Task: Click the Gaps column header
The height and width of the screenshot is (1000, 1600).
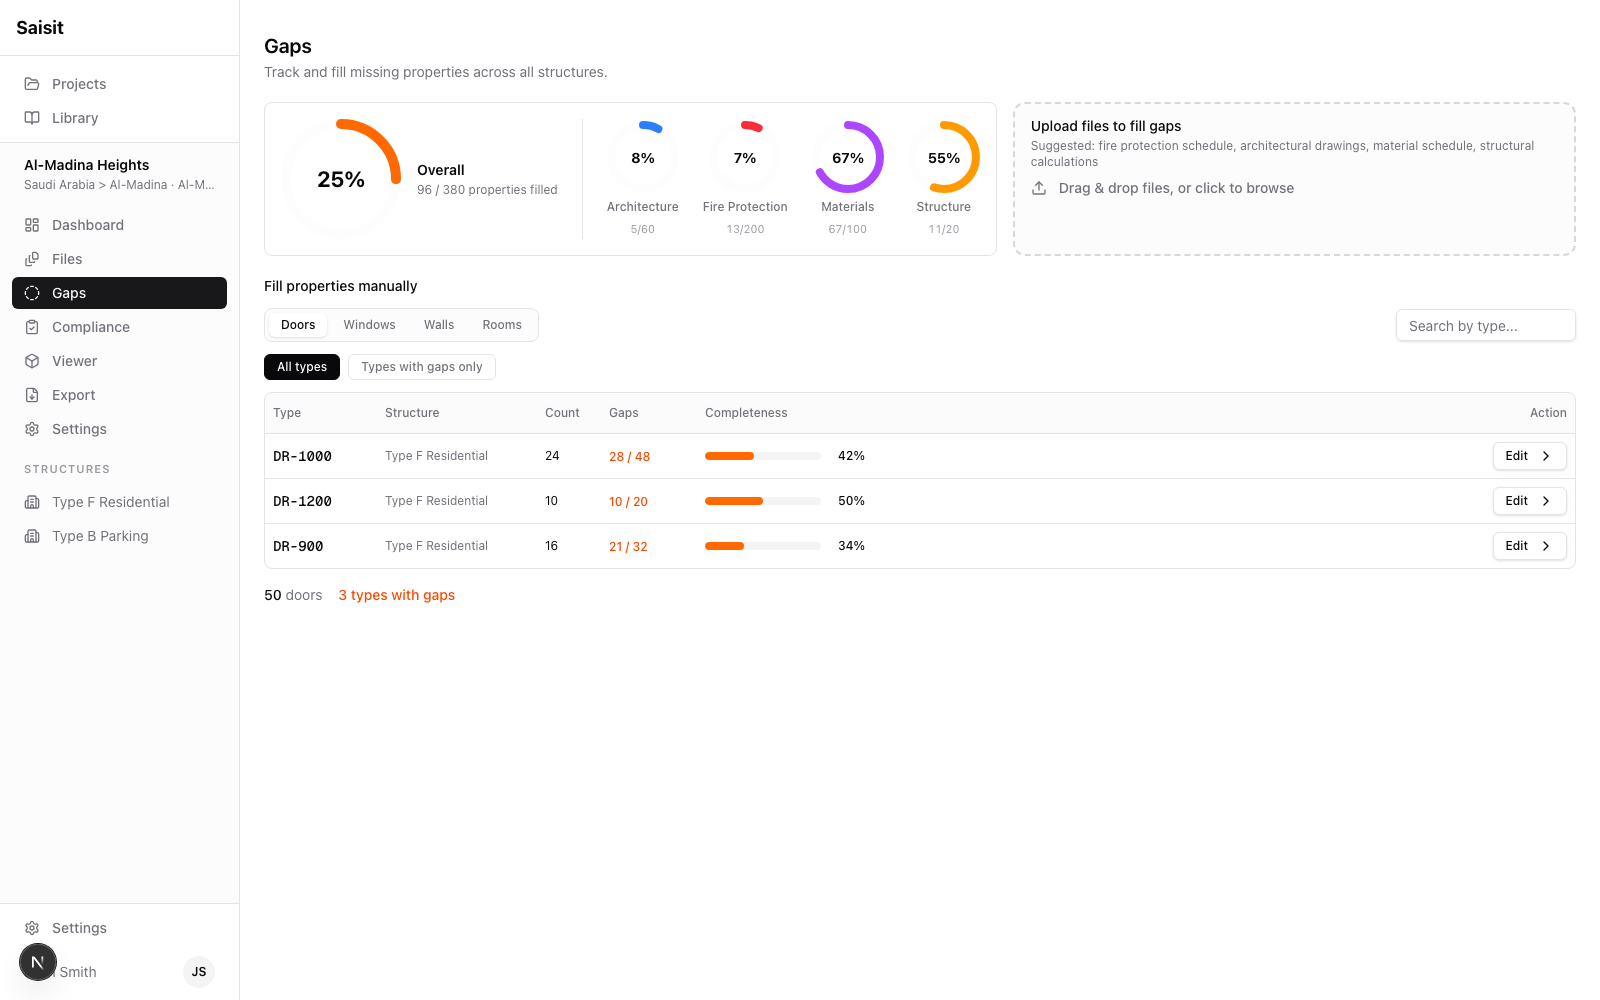Action: (x=623, y=413)
